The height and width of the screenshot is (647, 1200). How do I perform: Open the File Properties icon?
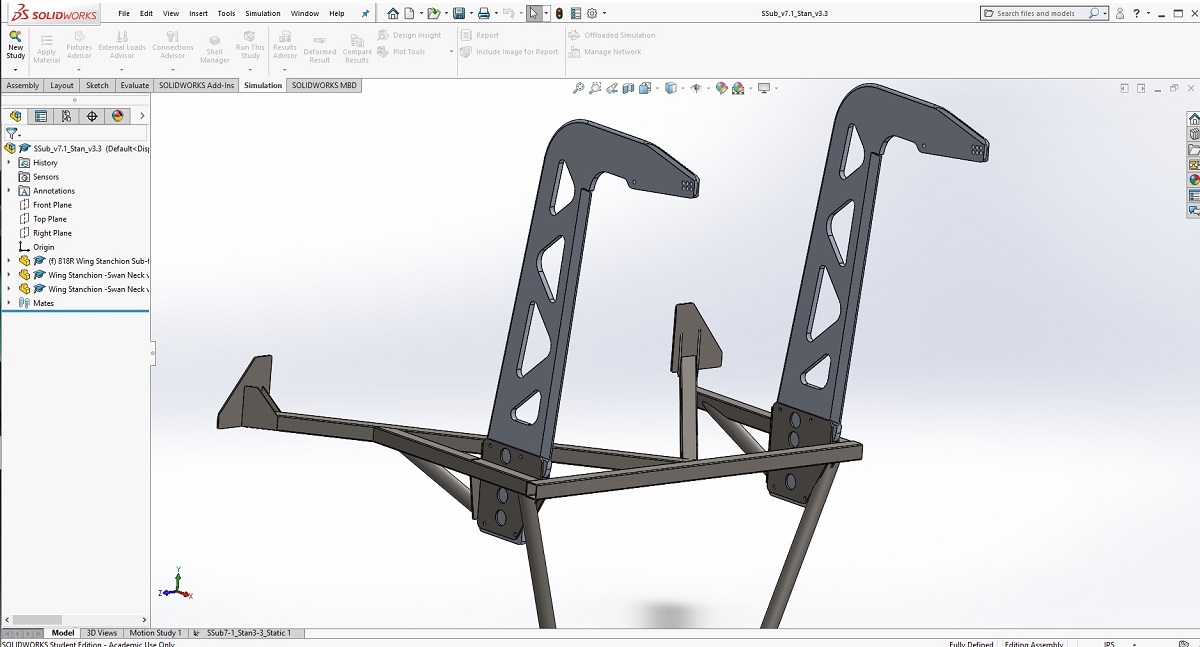pyautogui.click(x=576, y=13)
